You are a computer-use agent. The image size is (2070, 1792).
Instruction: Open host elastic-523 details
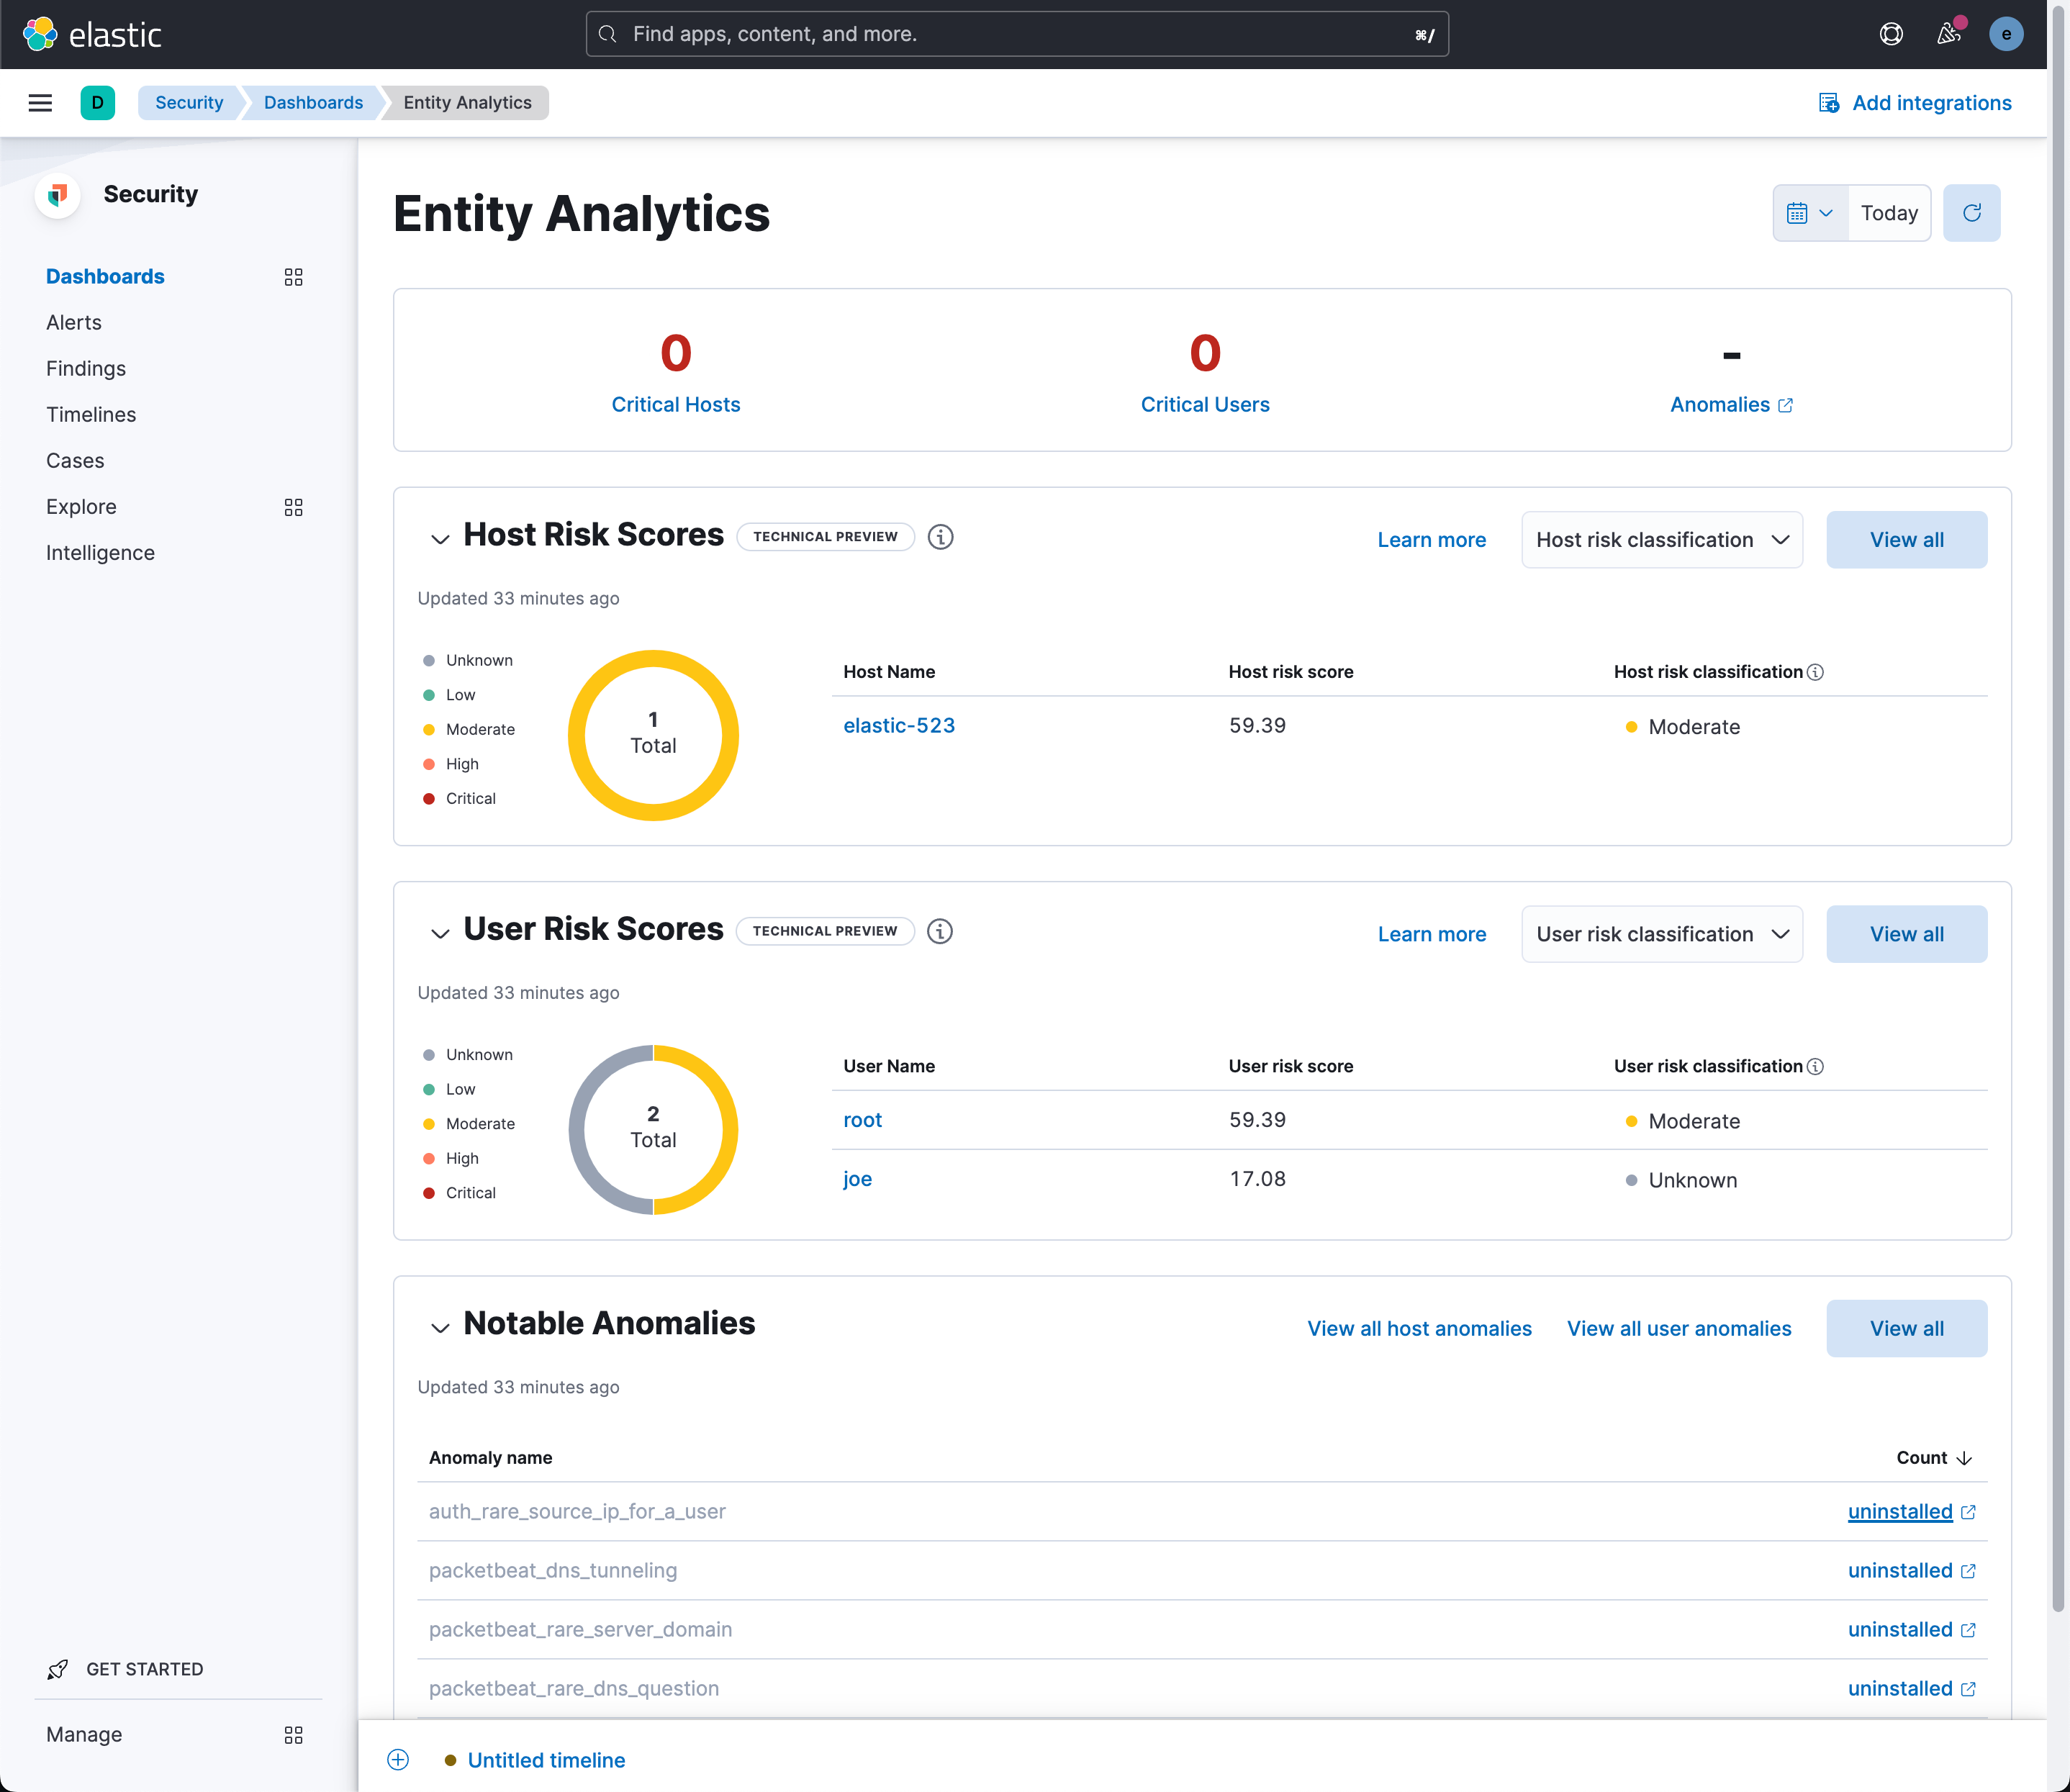pyautogui.click(x=899, y=726)
